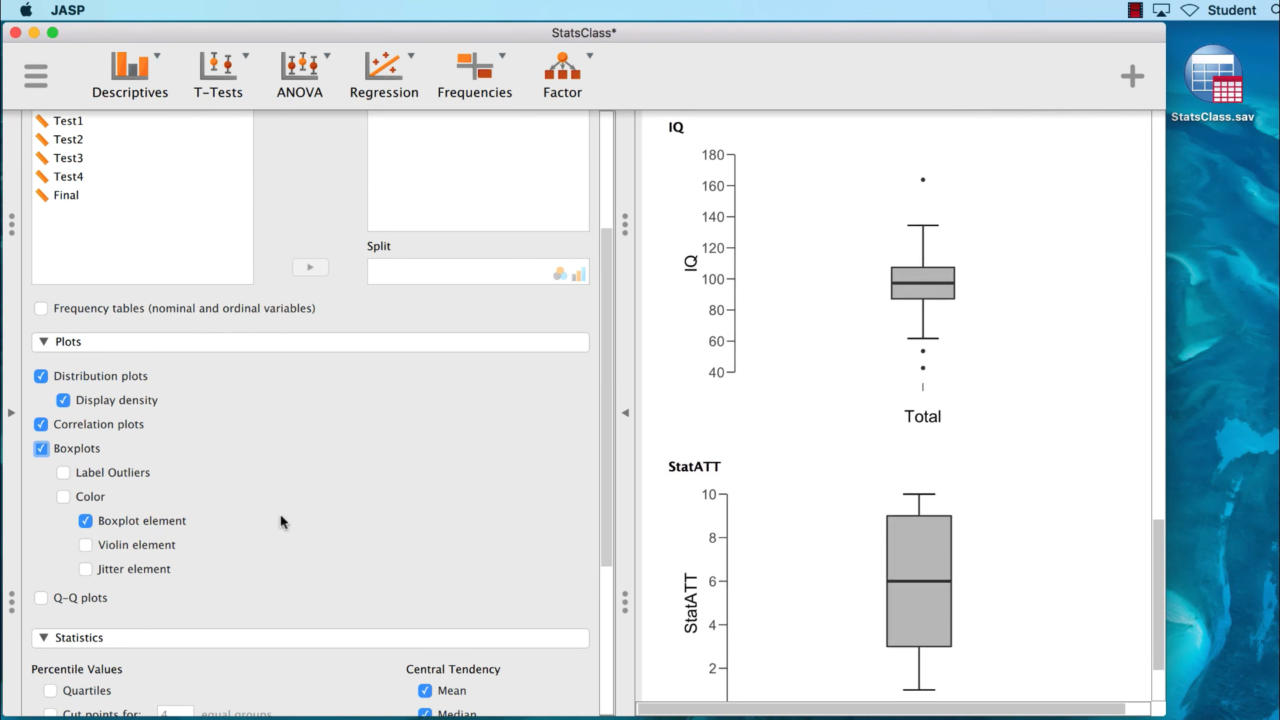1280x720 pixels.
Task: Click the Wi-Fi status icon
Action: pos(1189,10)
